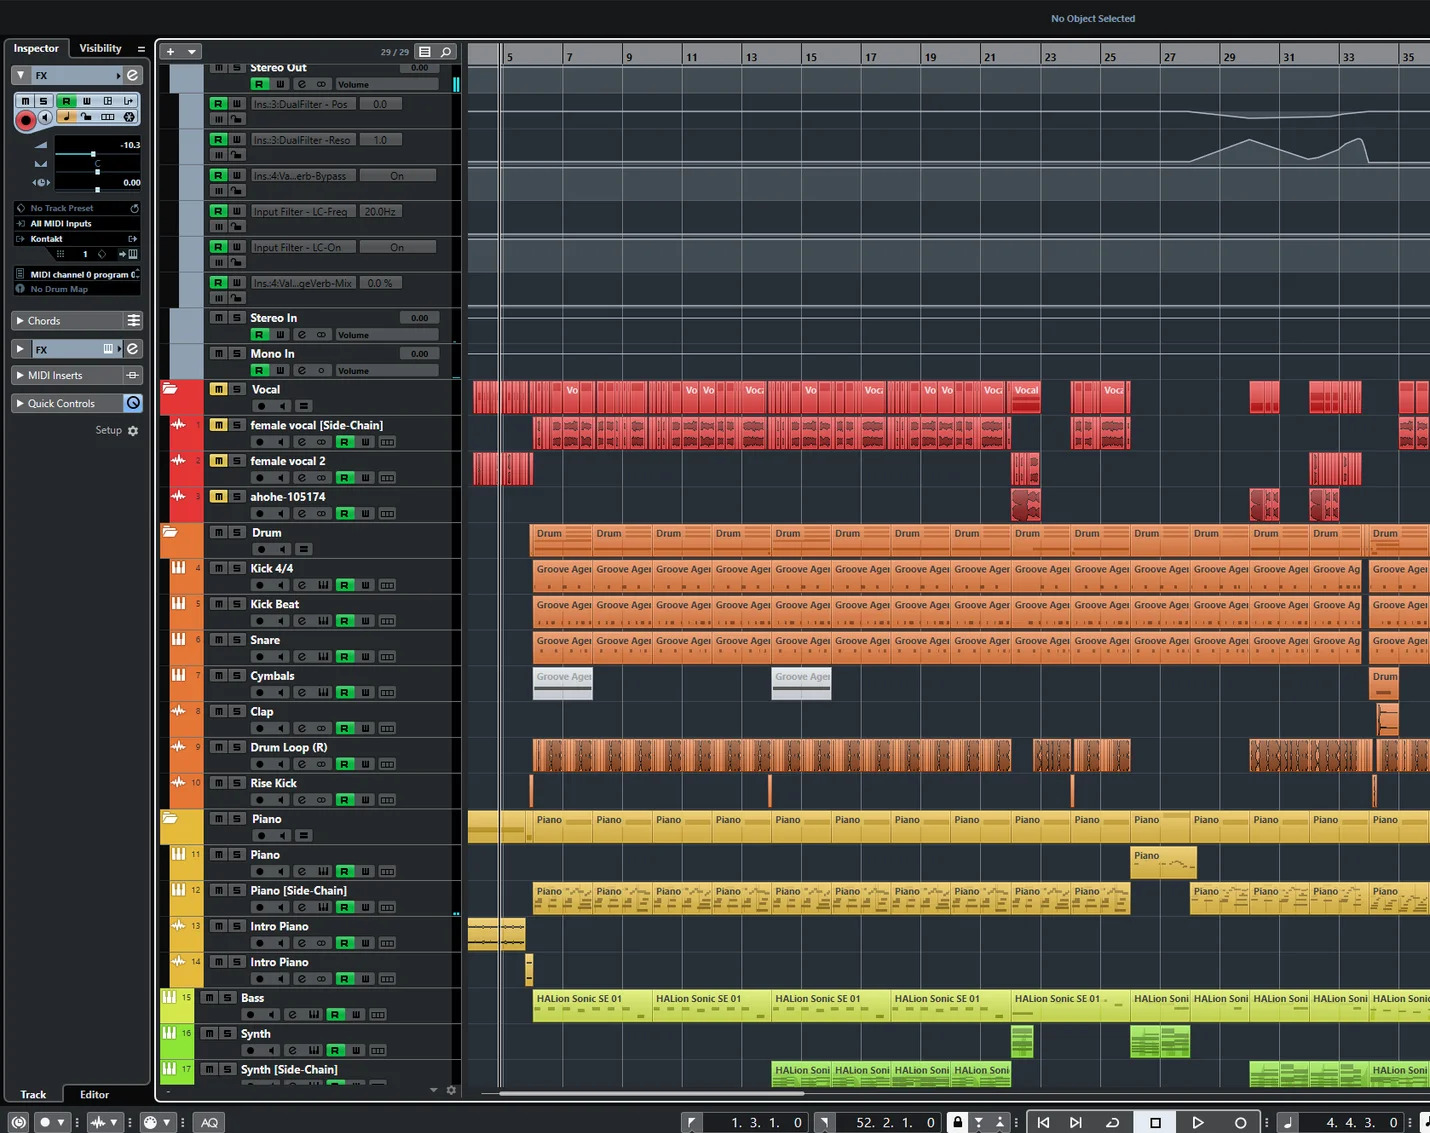The width and height of the screenshot is (1430, 1133).
Task: Click record enable on Kick 4/4 track
Action: pyautogui.click(x=260, y=585)
